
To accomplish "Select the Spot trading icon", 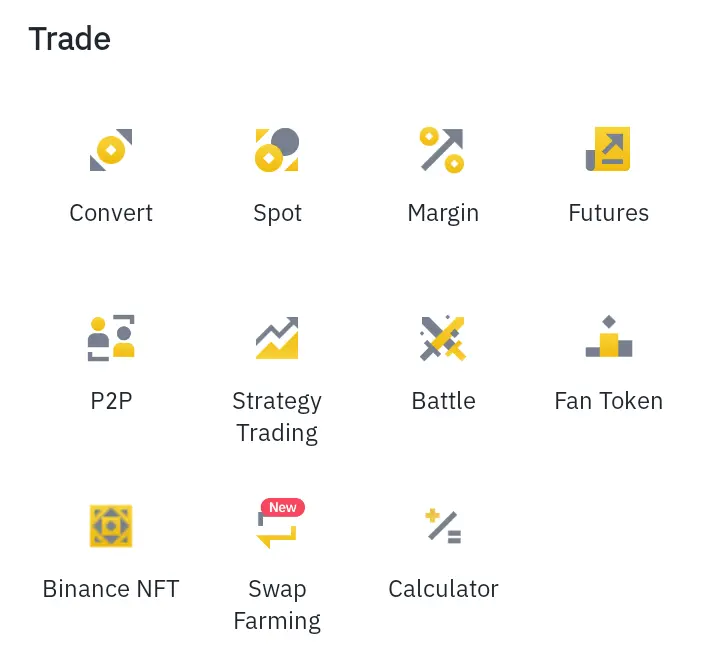I will [277, 150].
